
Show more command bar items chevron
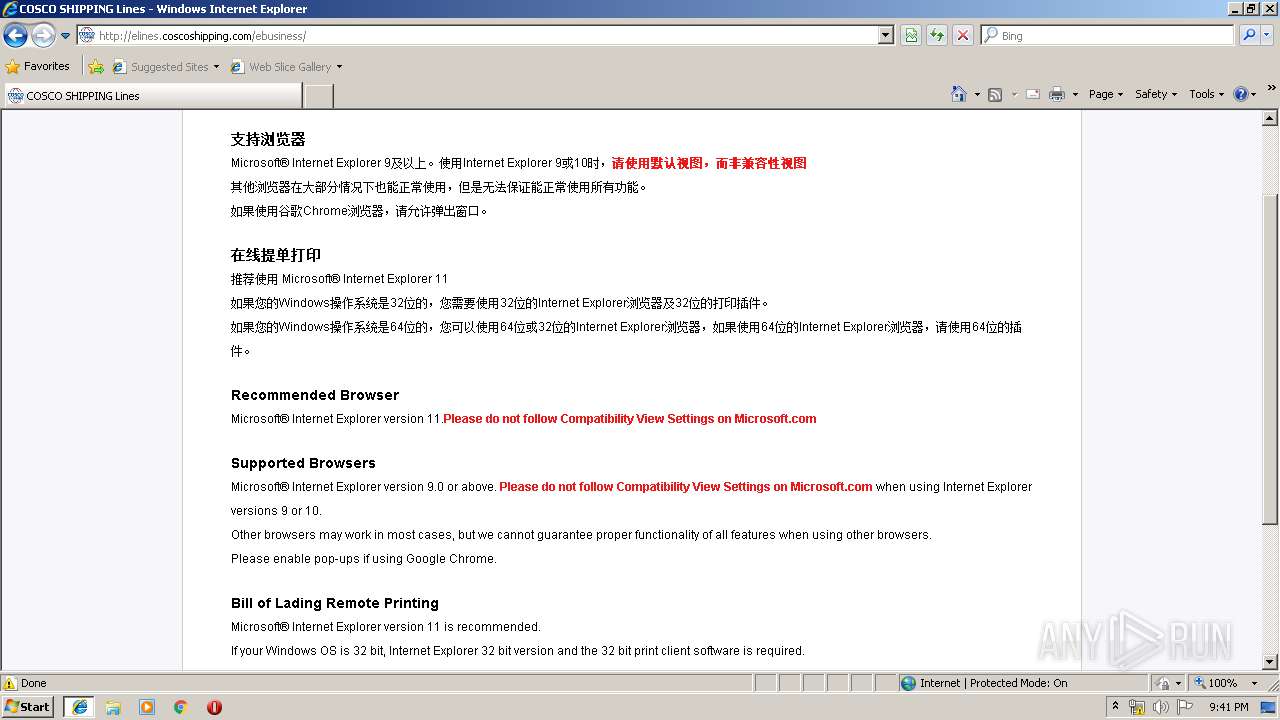[x=1271, y=89]
